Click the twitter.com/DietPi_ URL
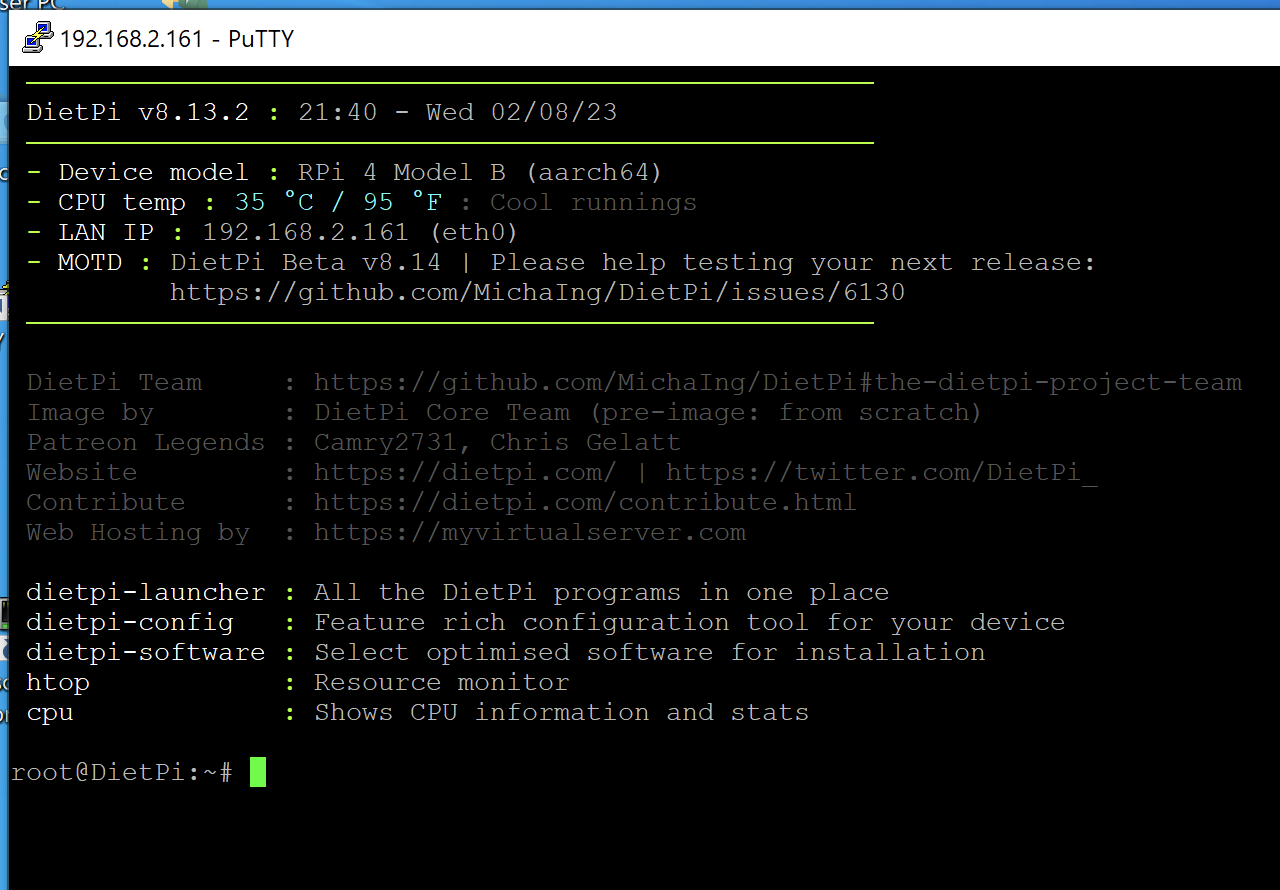 [881, 472]
